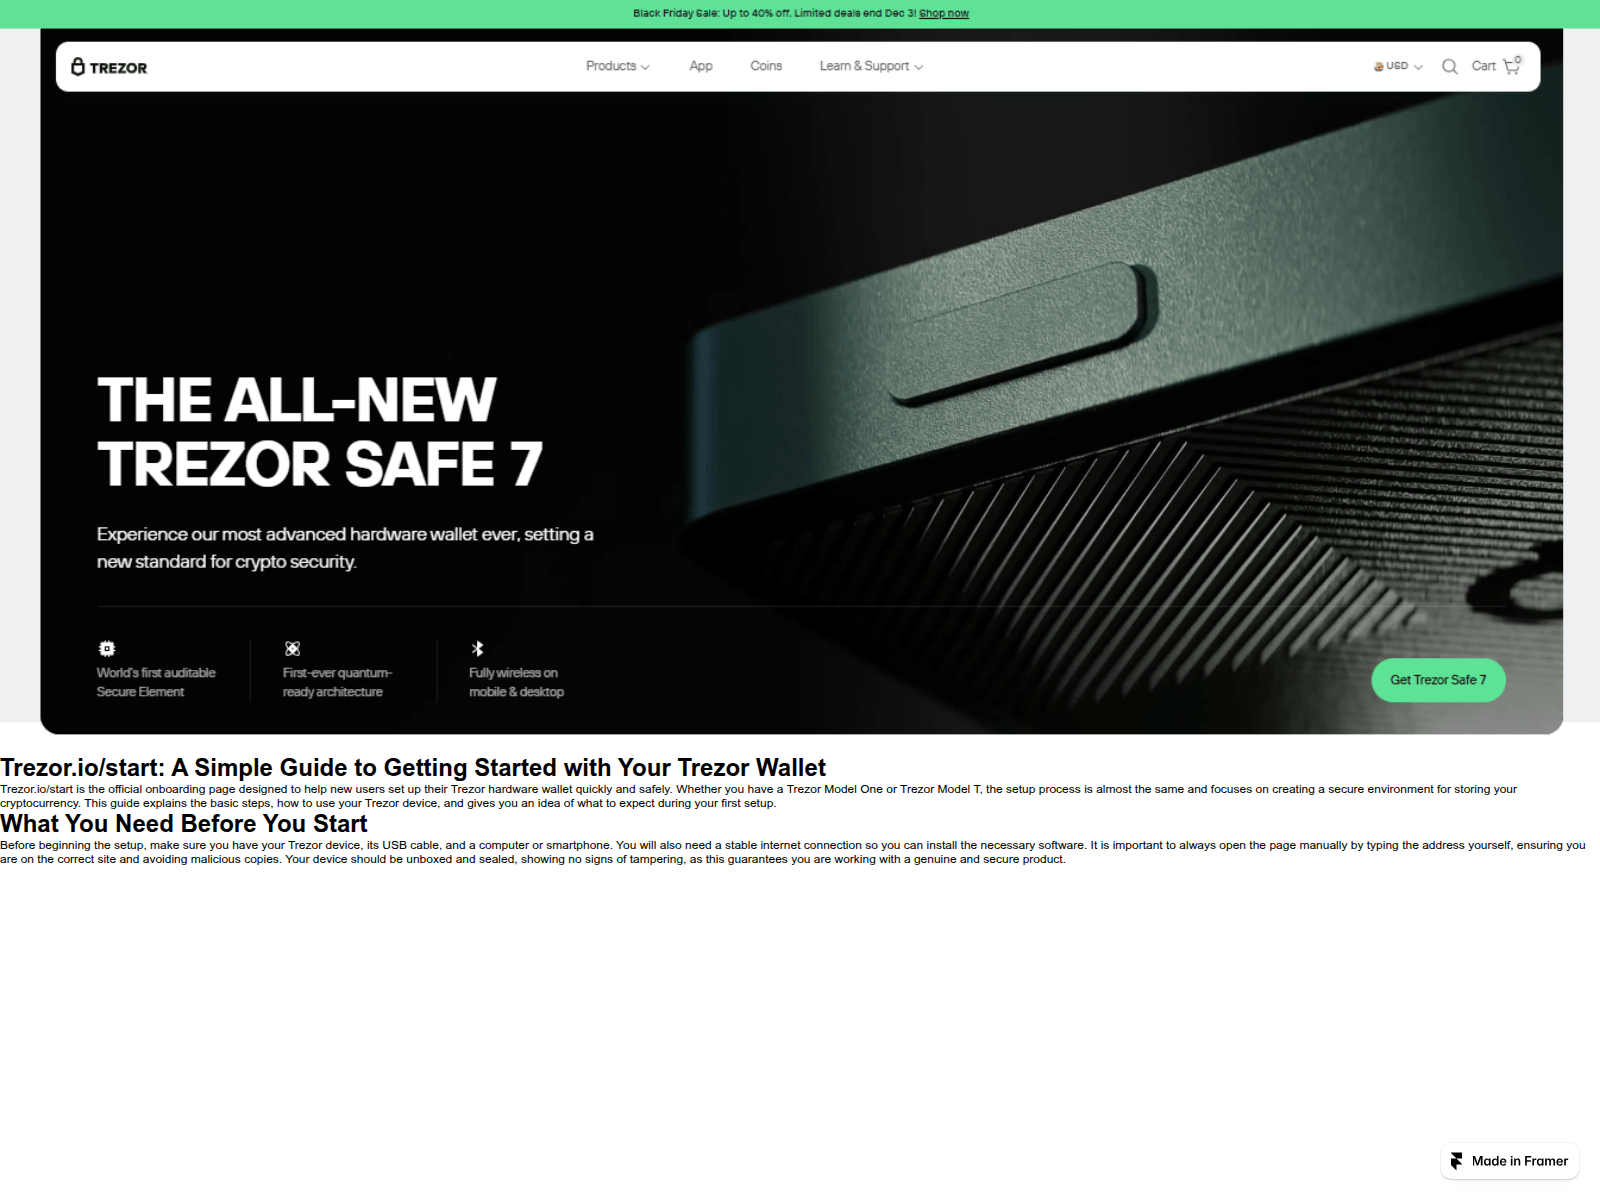Click the Made in Framer badge
Screen dimensions: 1600x1200
pyautogui.click(x=1510, y=1161)
